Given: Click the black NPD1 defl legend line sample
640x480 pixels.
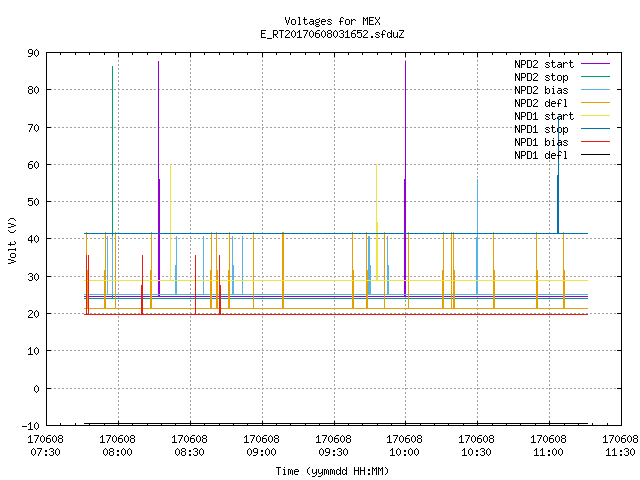Looking at the screenshot, I should click(x=596, y=155).
